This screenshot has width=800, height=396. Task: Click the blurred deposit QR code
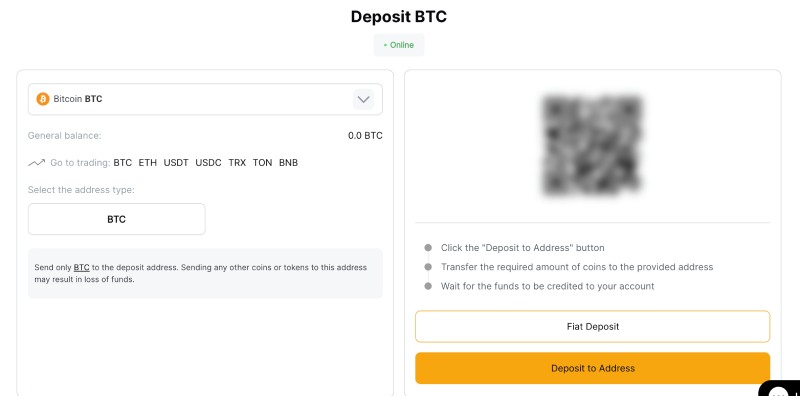coord(592,145)
